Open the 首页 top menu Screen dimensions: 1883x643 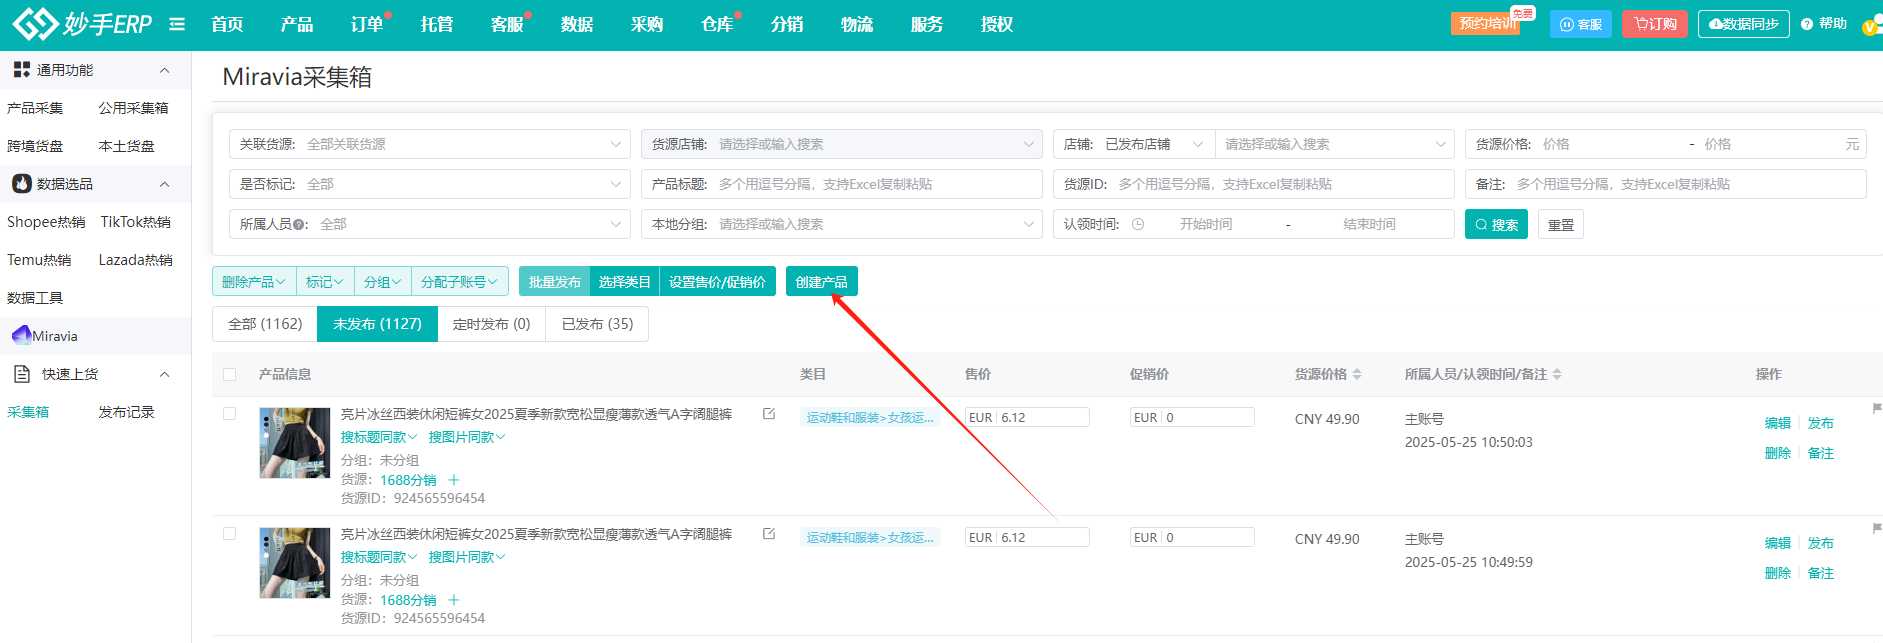click(x=227, y=24)
